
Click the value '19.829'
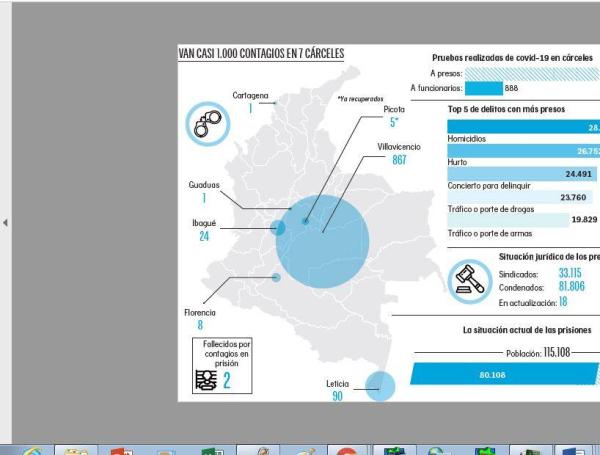[x=584, y=219]
